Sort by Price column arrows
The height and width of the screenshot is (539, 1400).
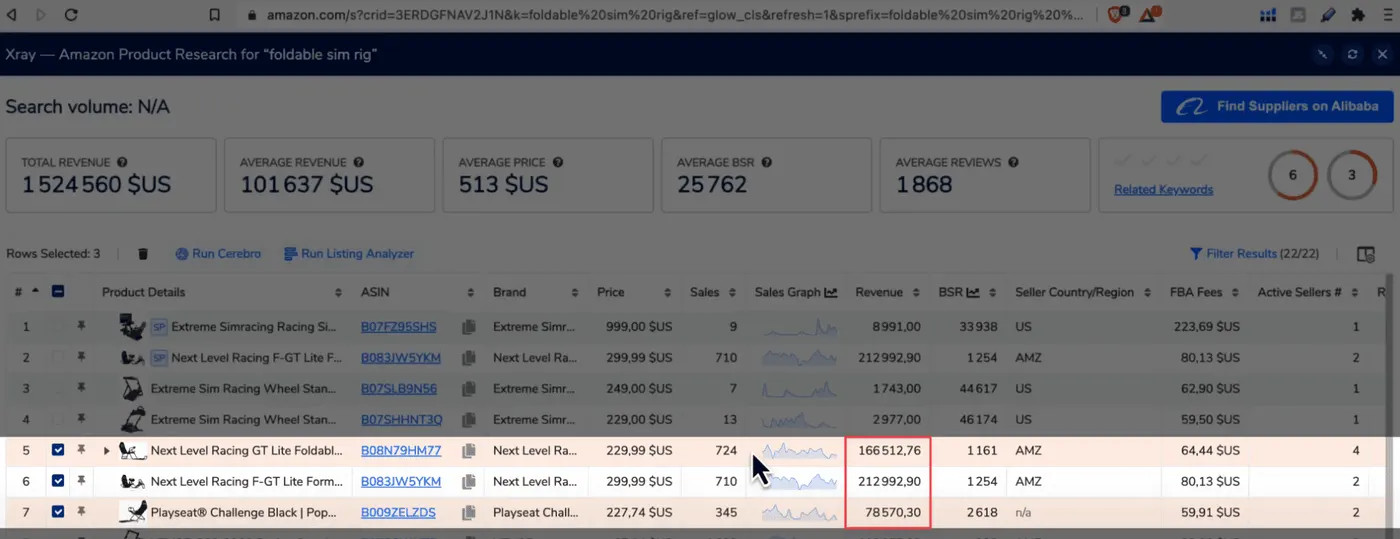pyautogui.click(x=667, y=293)
